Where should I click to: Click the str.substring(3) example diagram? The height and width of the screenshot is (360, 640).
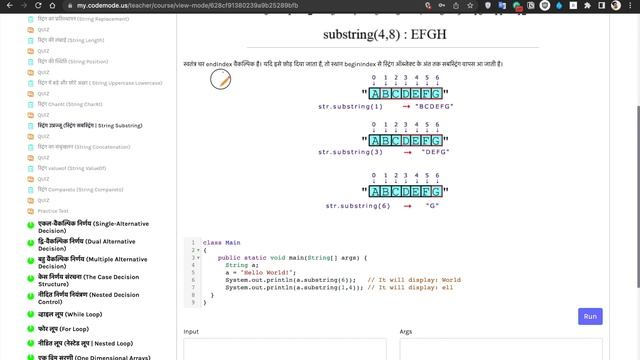coord(384,139)
